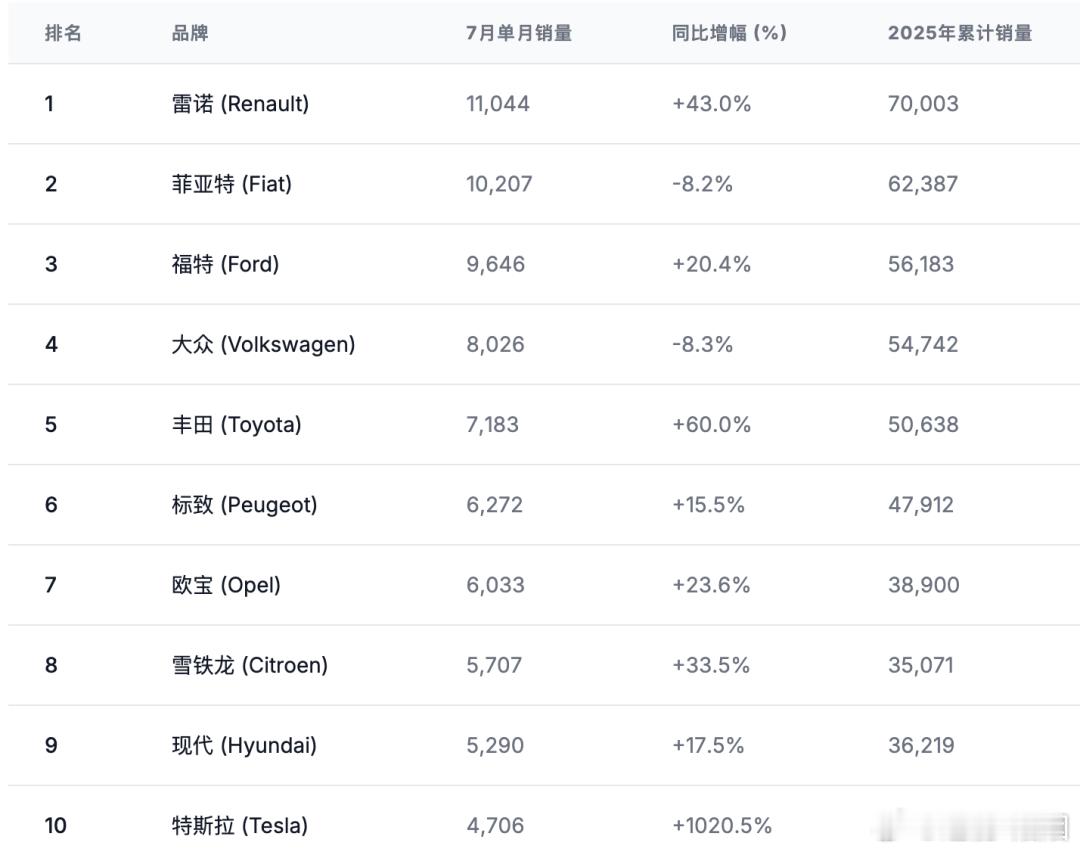Click the 福特 (Ford) brand name
This screenshot has width=1080, height=852.
[x=225, y=264]
